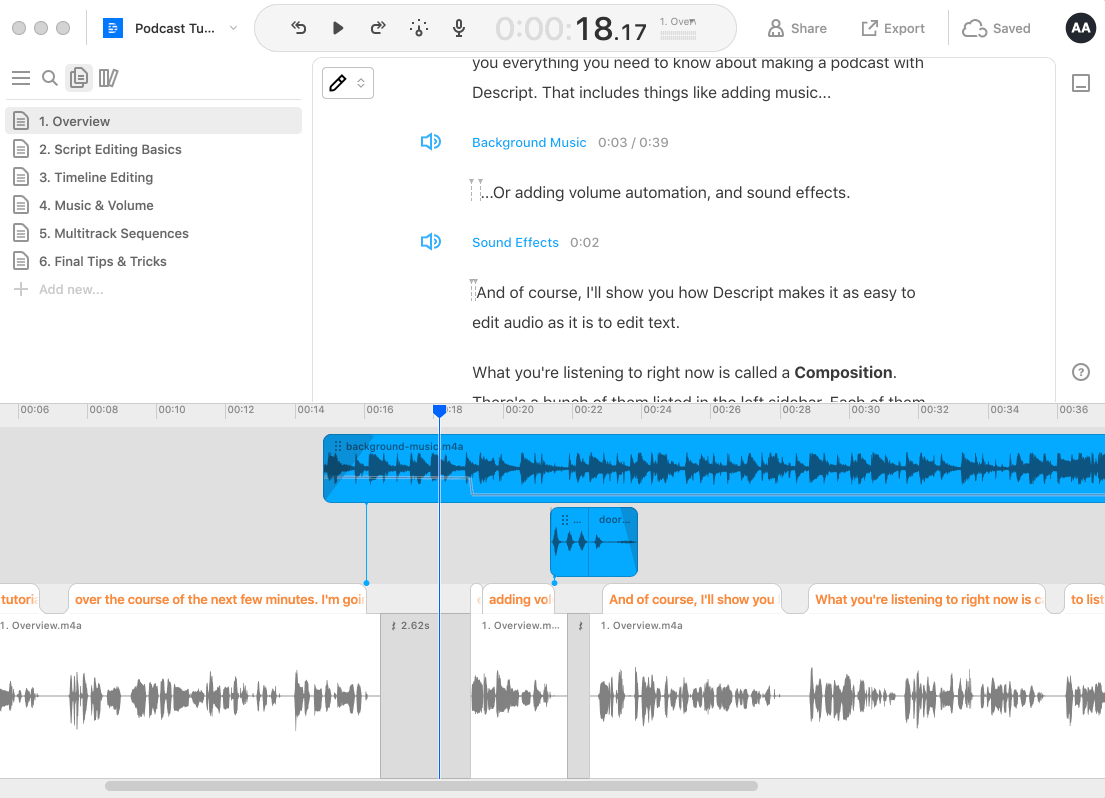The image size is (1105, 798).
Task: Open composition 6. Final Tips & Tricks
Action: point(154,262)
